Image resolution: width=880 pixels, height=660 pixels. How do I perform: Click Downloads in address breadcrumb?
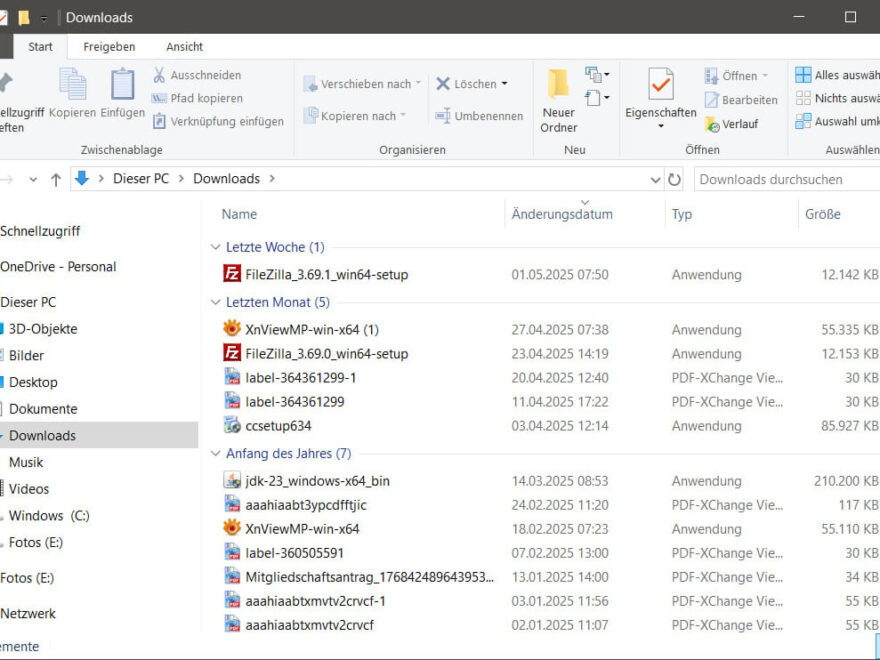226,178
